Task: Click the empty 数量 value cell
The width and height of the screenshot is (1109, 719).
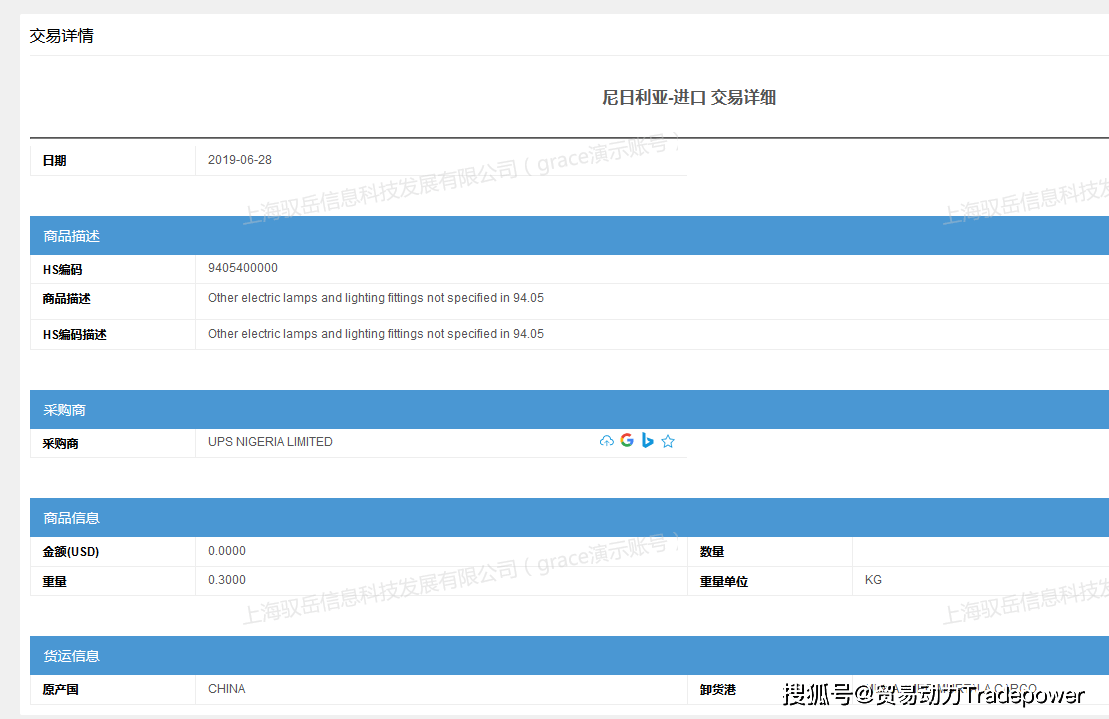Action: pos(975,551)
